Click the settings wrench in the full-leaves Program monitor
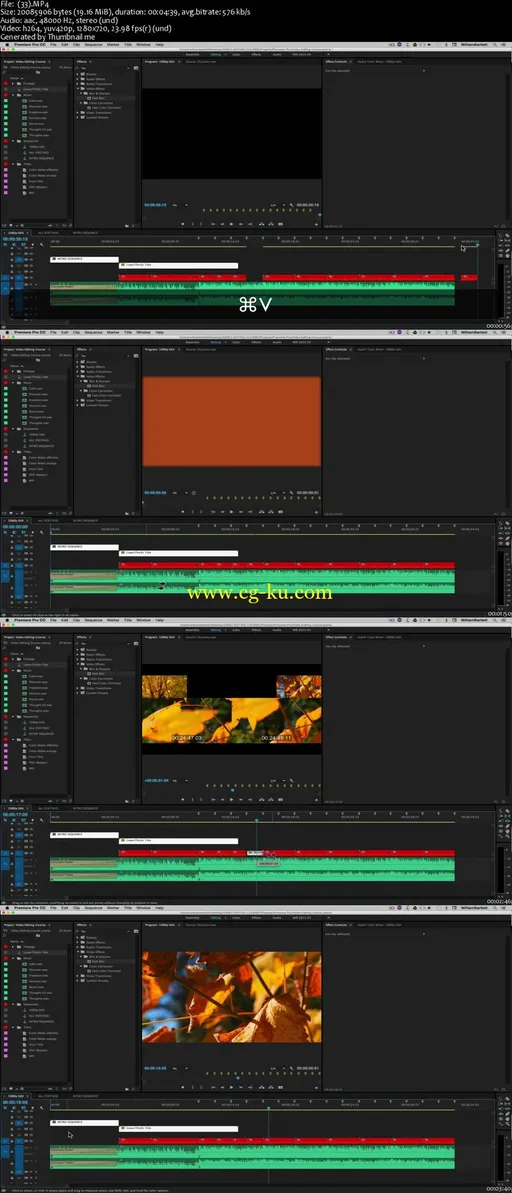This screenshot has height=1193, width=512. pyautogui.click(x=291, y=1067)
